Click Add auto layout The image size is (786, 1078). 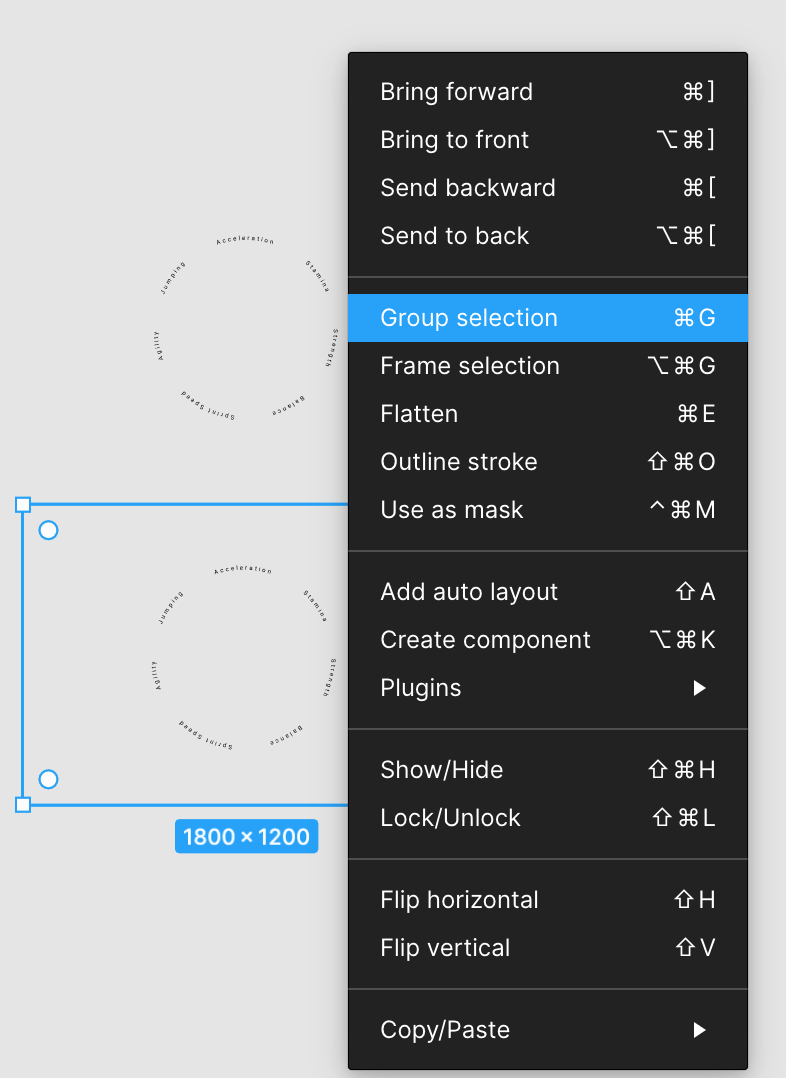468,592
